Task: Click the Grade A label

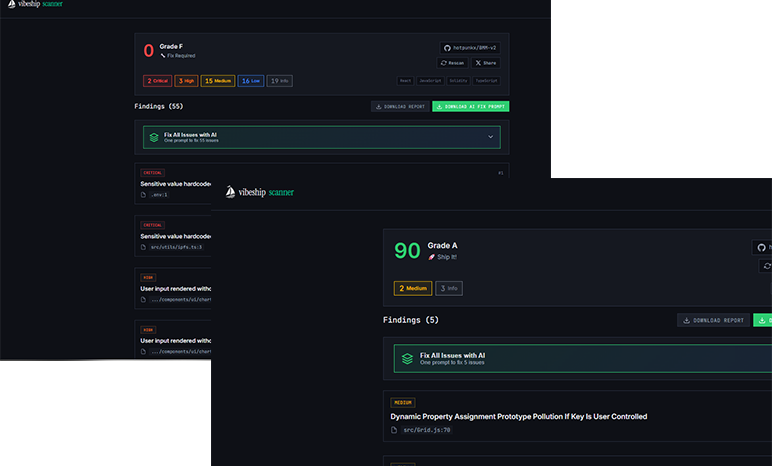Action: [x=442, y=245]
